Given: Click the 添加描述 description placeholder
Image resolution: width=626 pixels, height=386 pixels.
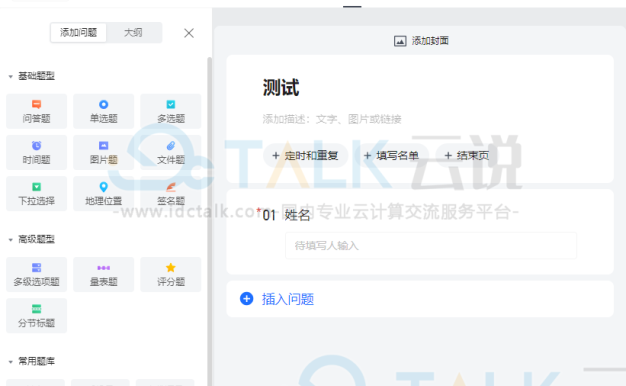Looking at the screenshot, I should click(x=332, y=119).
